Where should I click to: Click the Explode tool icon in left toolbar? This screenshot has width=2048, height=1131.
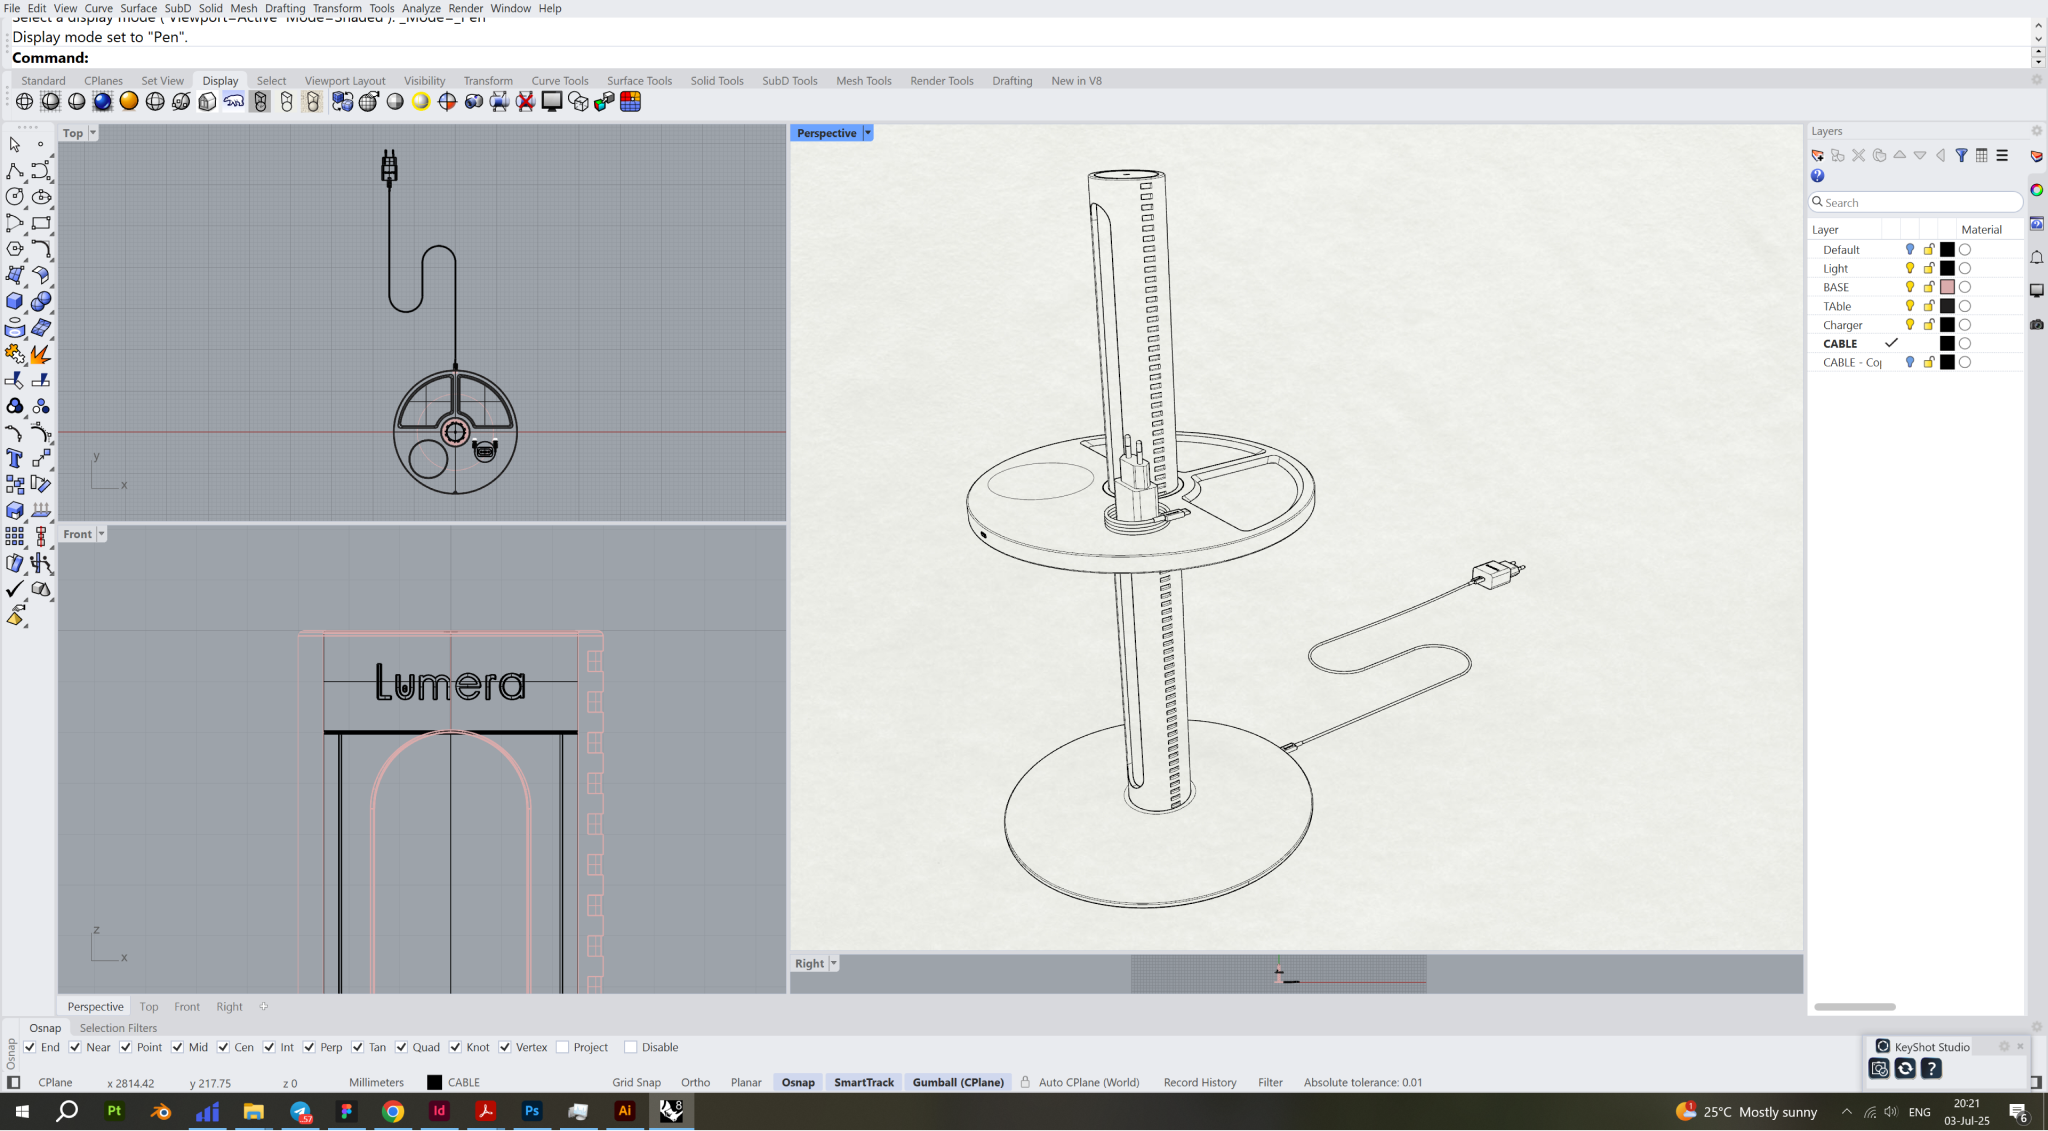[40, 354]
